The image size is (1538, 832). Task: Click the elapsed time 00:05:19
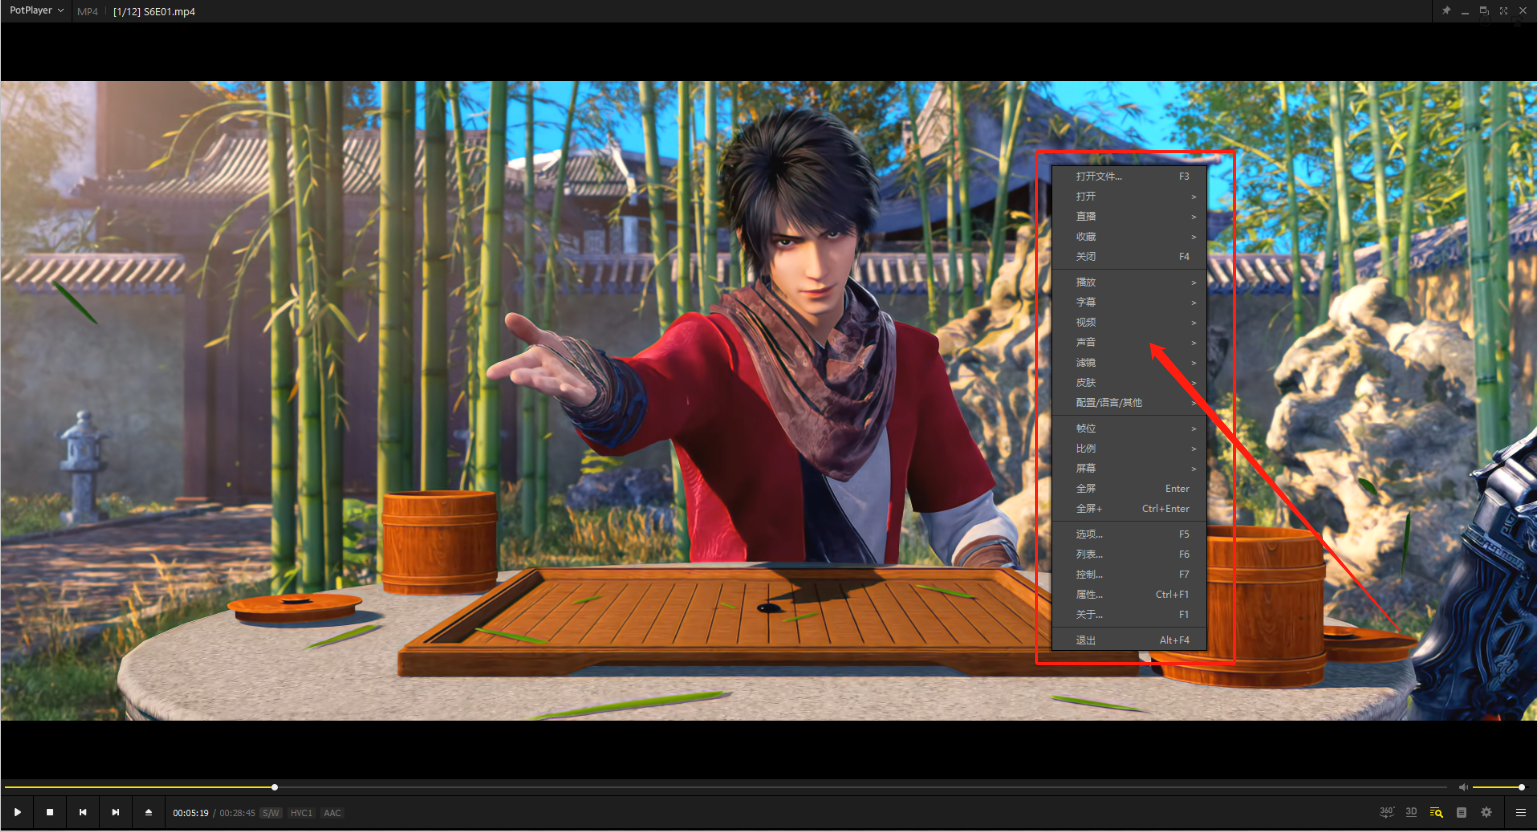(x=191, y=813)
